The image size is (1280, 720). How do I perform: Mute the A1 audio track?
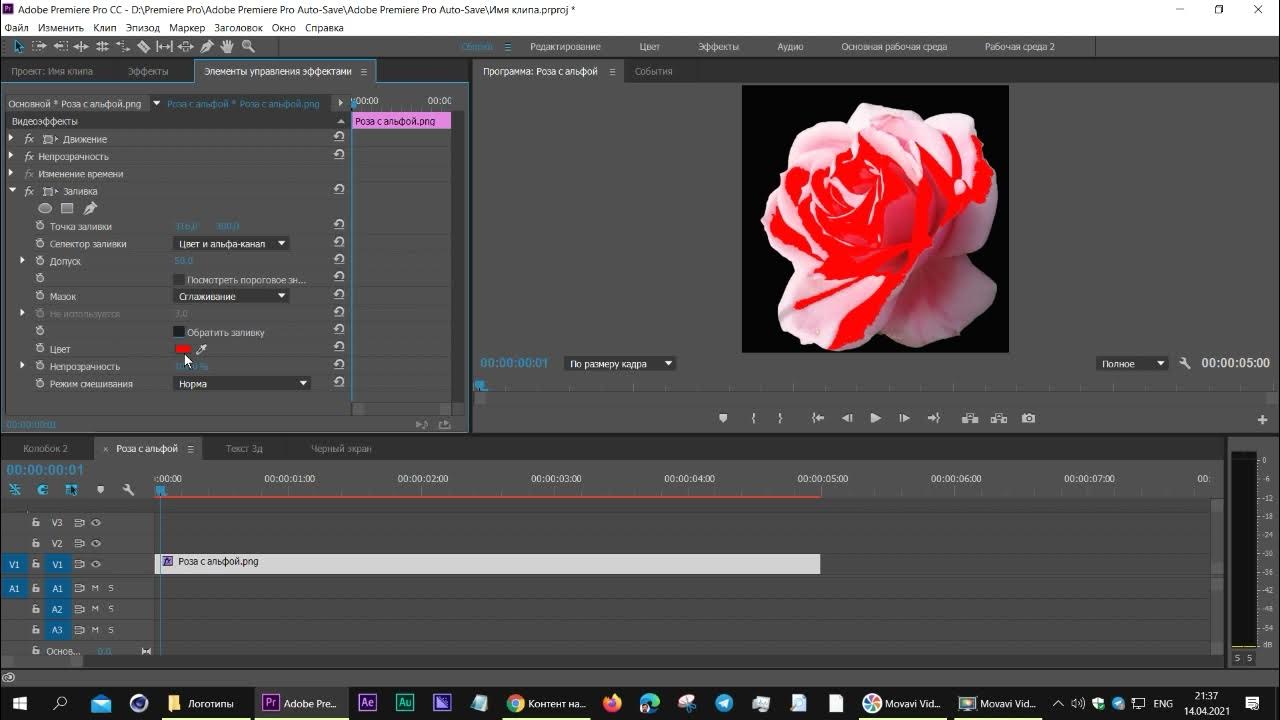point(95,588)
